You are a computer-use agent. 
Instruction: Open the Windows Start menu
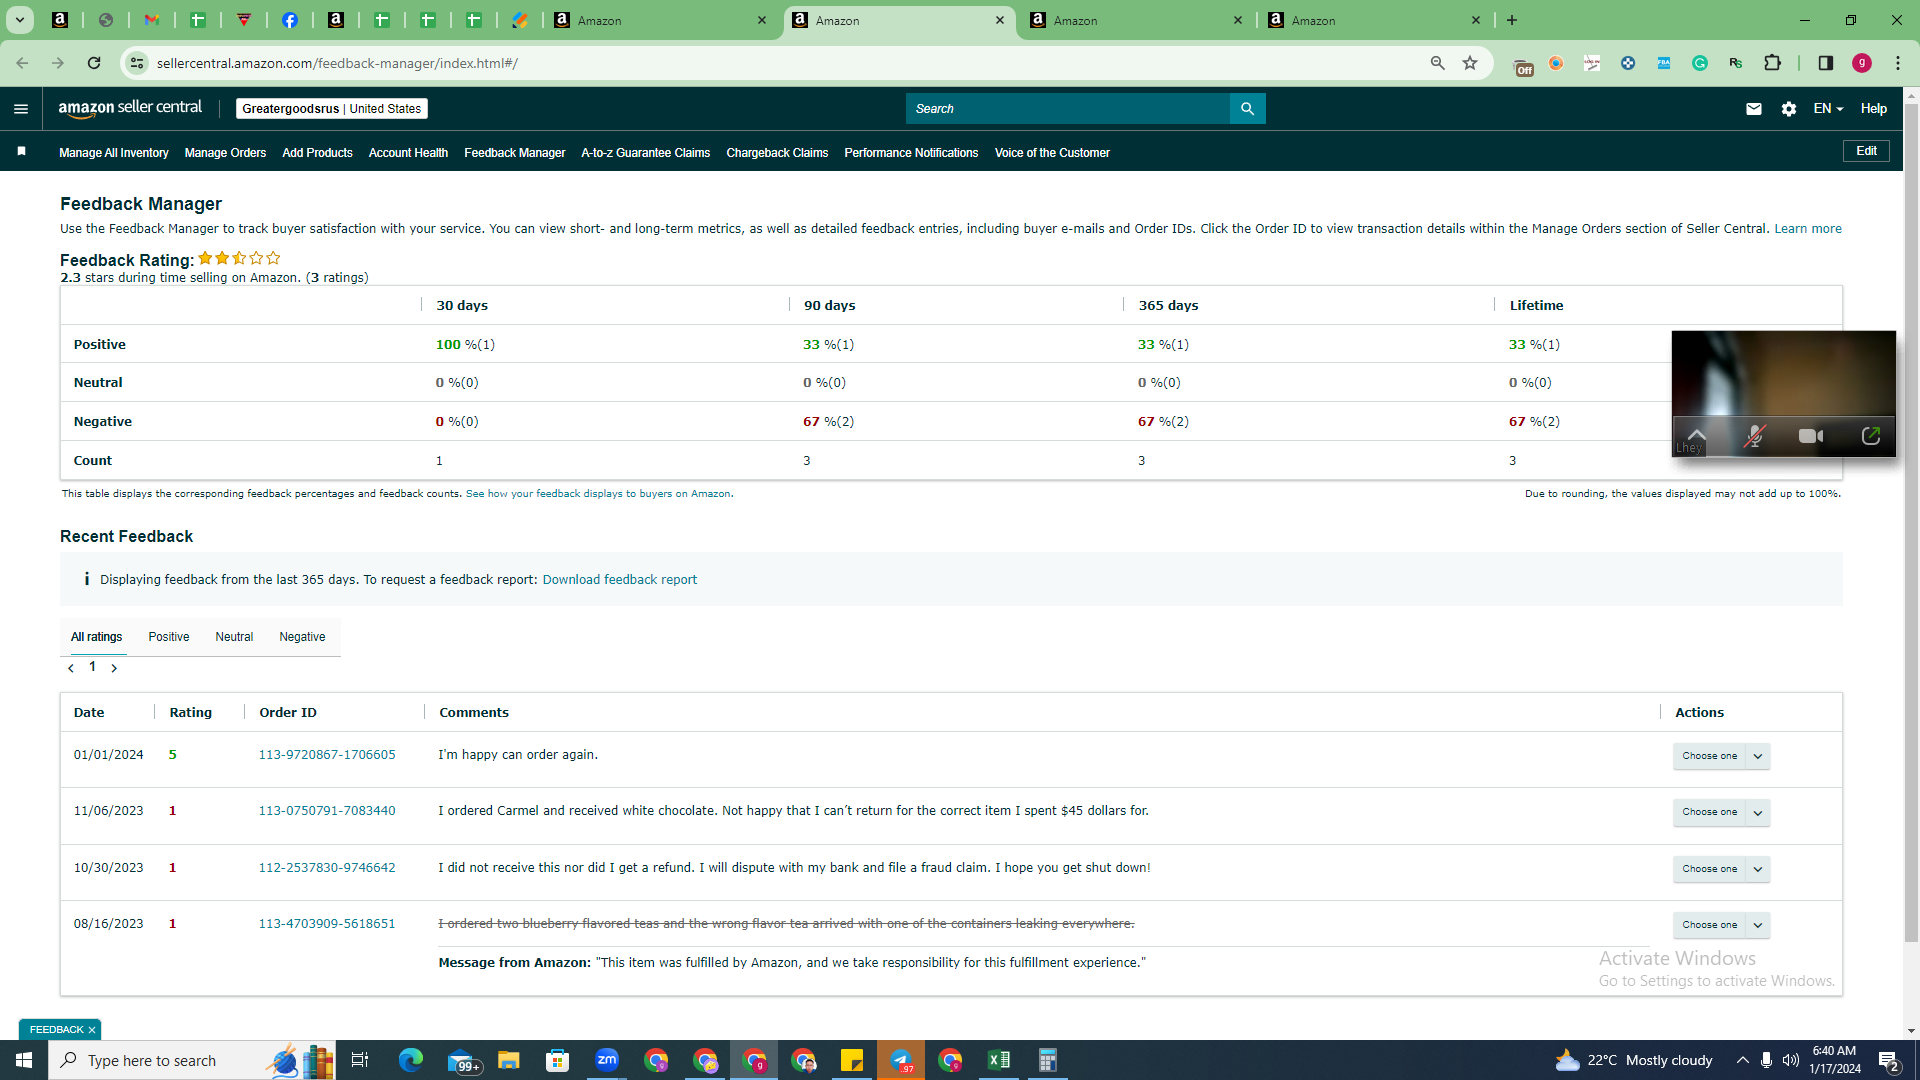(24, 1060)
